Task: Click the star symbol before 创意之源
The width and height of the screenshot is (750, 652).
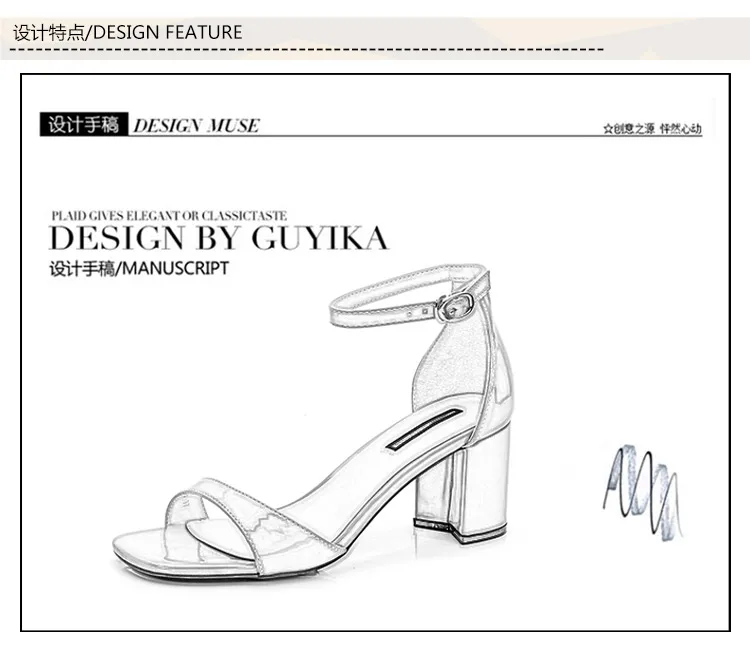Action: (x=608, y=129)
